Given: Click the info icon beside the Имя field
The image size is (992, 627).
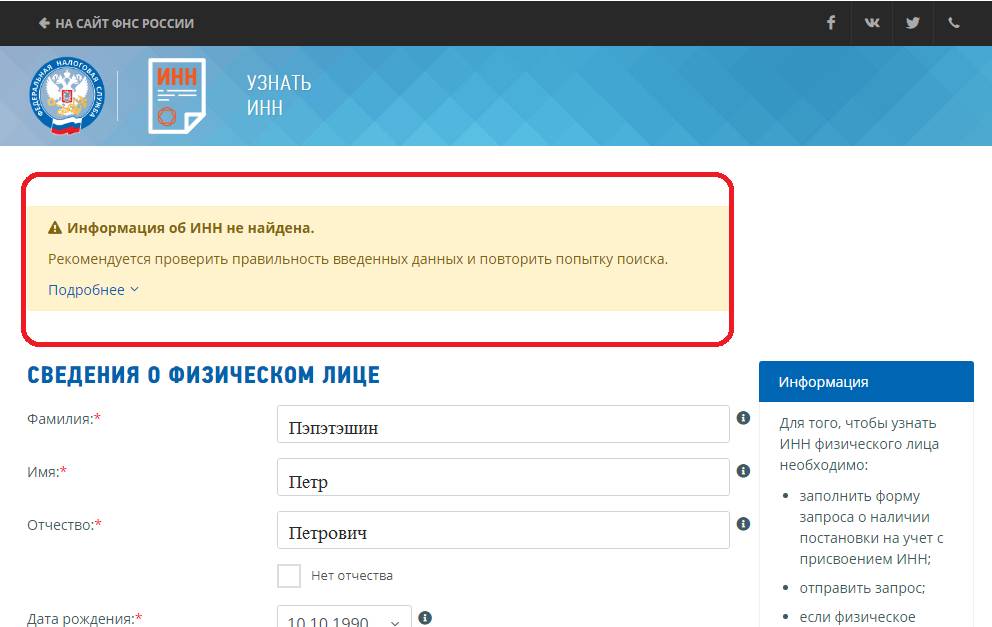Looking at the screenshot, I should (x=745, y=472).
